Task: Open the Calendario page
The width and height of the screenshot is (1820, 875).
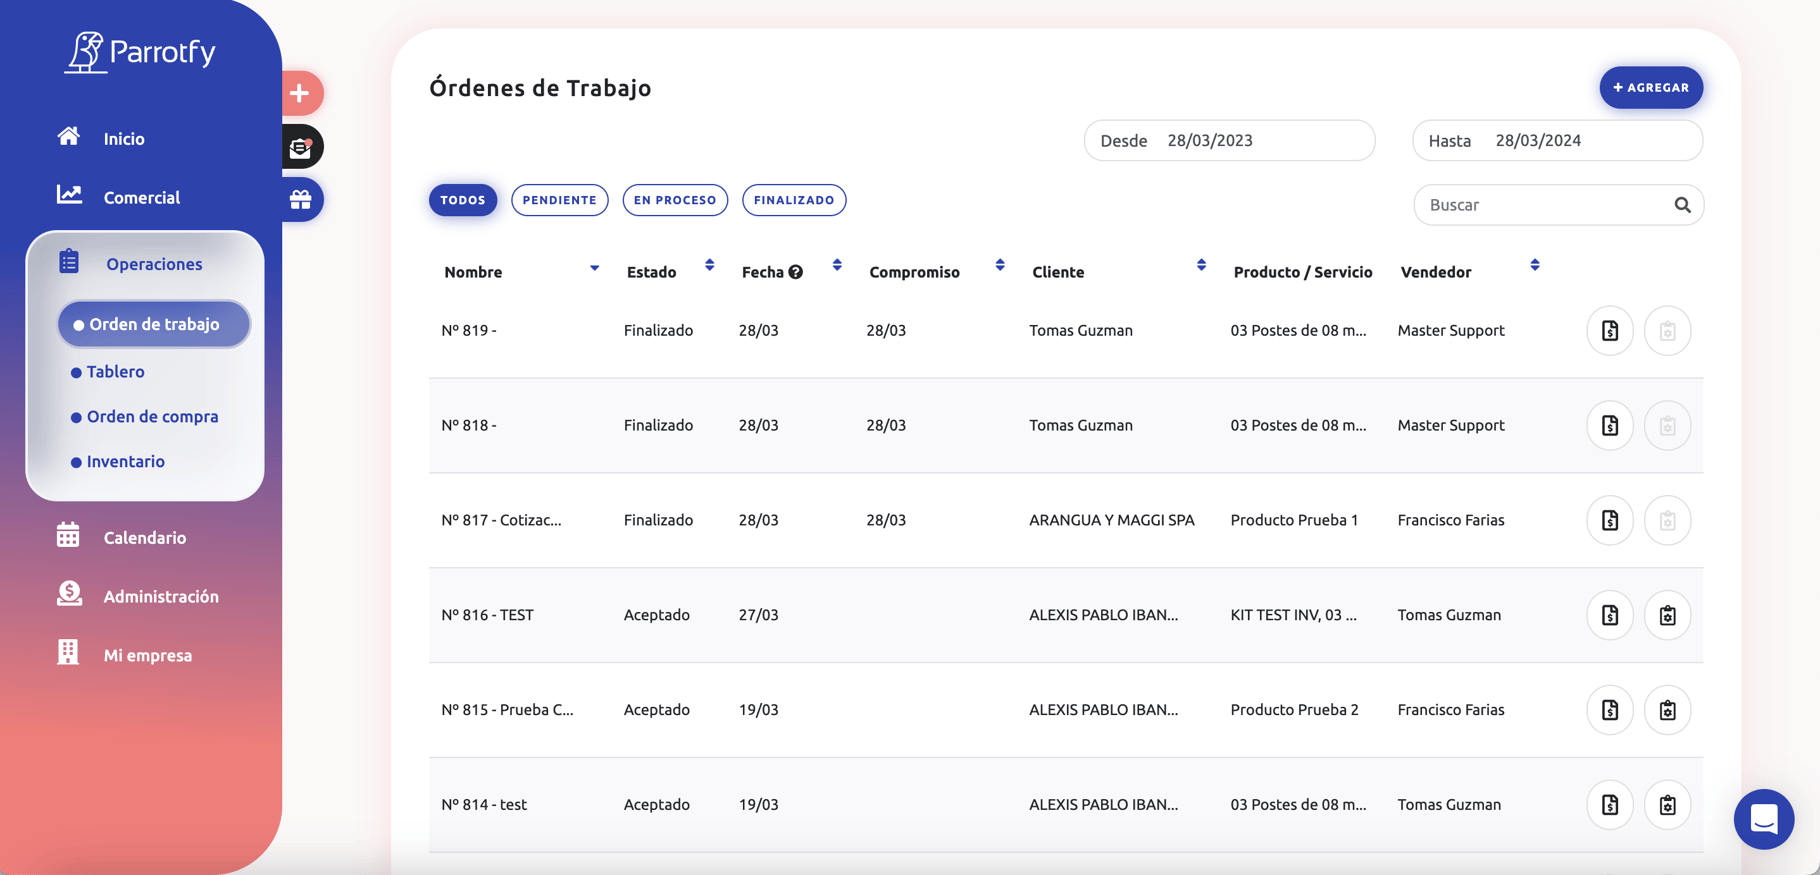Action: (x=144, y=538)
